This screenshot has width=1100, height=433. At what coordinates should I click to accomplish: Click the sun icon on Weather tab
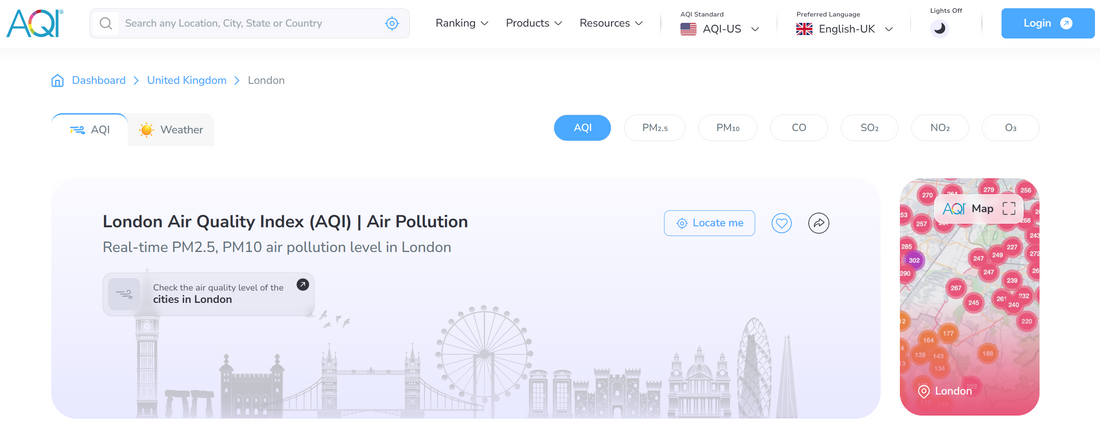tap(146, 130)
